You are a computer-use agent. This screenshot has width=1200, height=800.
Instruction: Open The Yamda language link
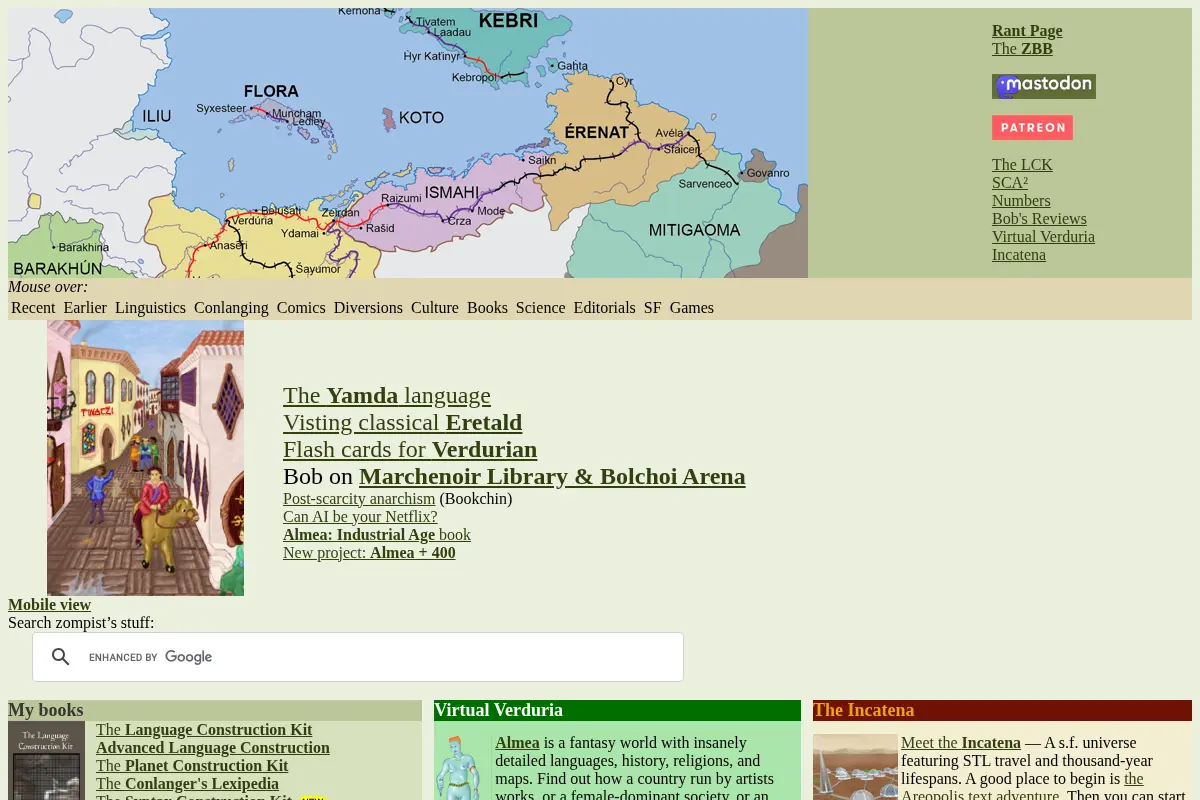click(387, 395)
